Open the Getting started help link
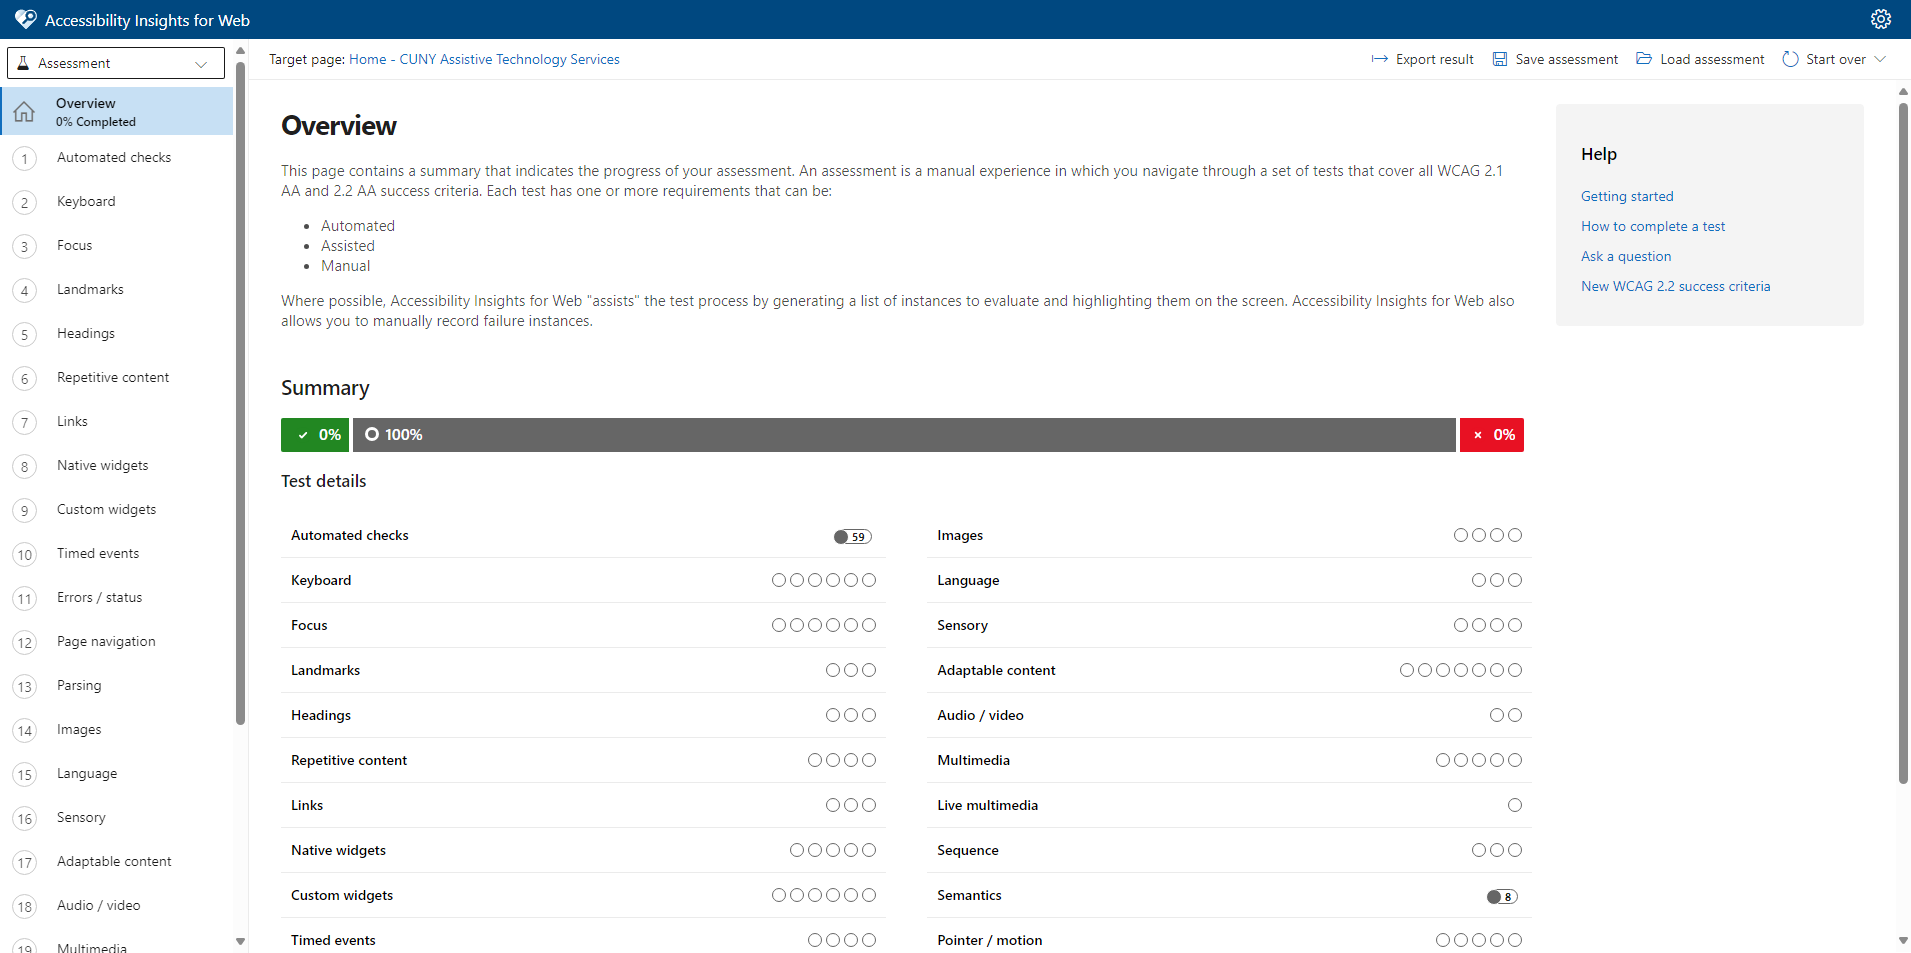The height and width of the screenshot is (953, 1911). (x=1627, y=196)
